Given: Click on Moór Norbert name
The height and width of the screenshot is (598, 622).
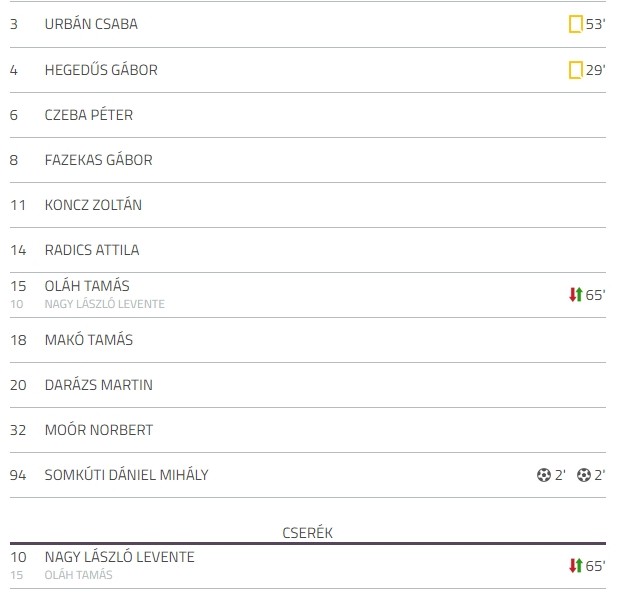Looking at the screenshot, I should coord(99,430).
